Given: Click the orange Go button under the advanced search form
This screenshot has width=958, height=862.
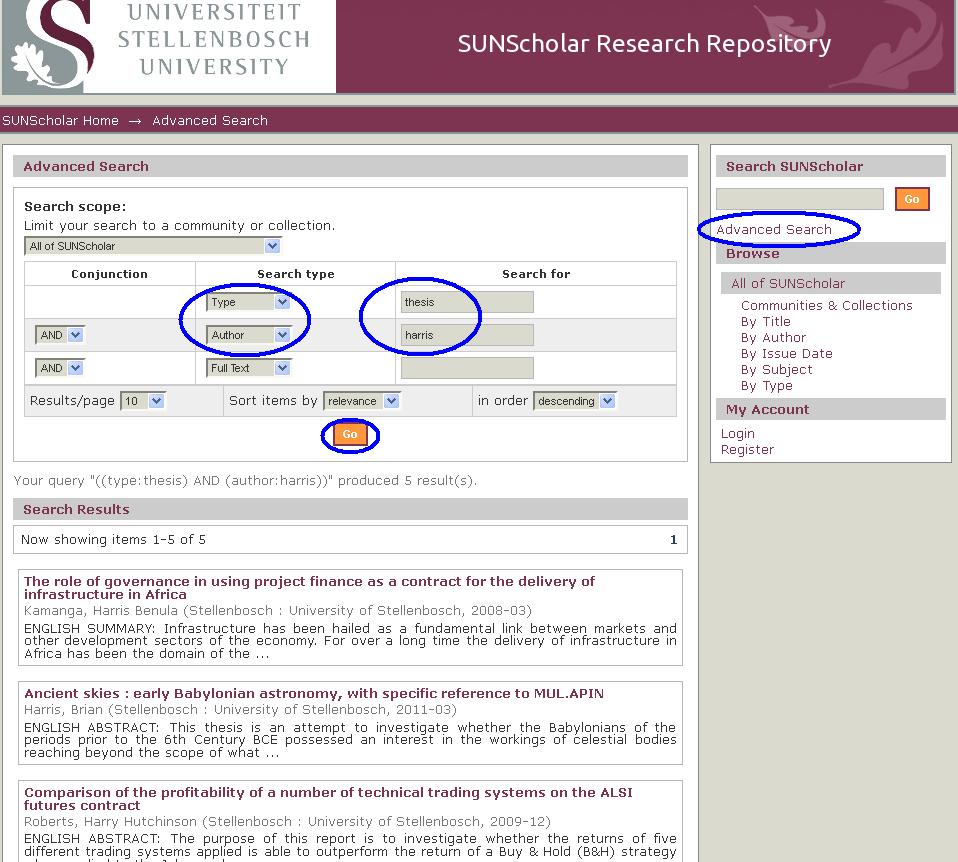Looking at the screenshot, I should tap(350, 434).
